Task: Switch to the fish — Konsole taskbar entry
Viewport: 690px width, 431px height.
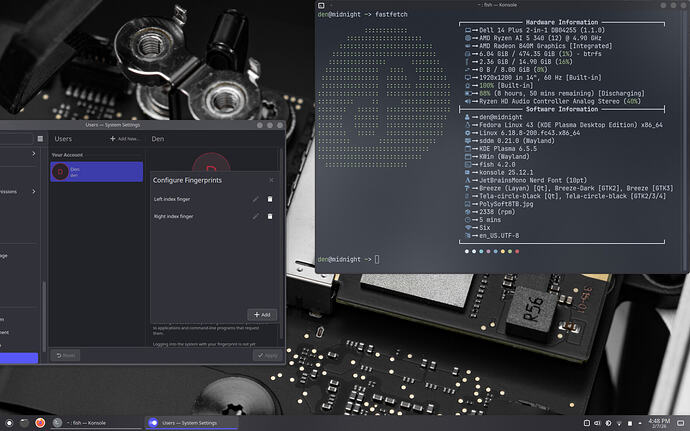Action: [97, 423]
